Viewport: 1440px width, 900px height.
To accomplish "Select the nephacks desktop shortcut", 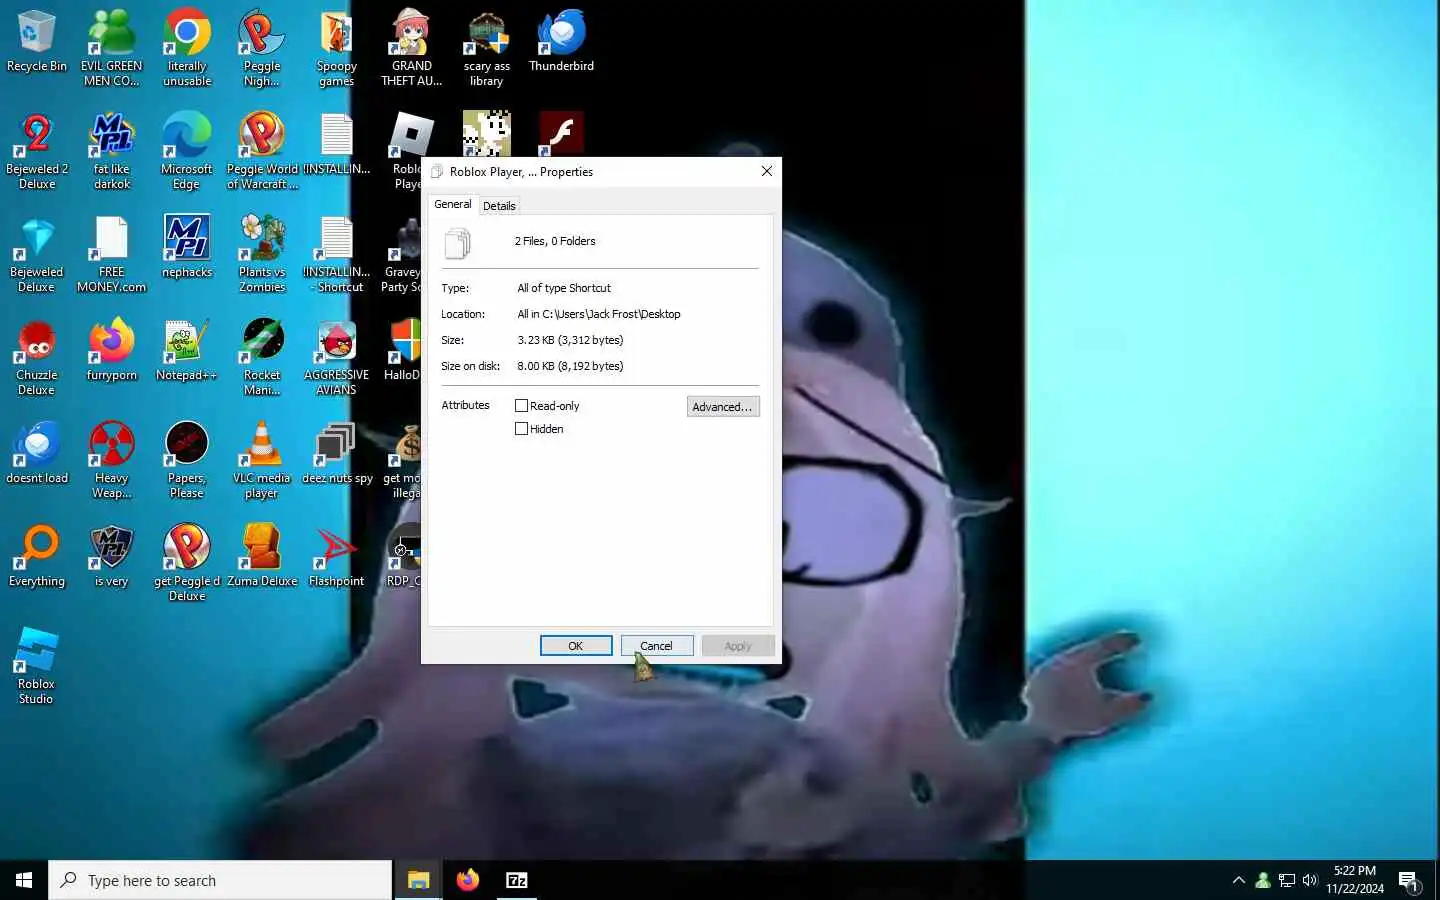I will pyautogui.click(x=187, y=247).
